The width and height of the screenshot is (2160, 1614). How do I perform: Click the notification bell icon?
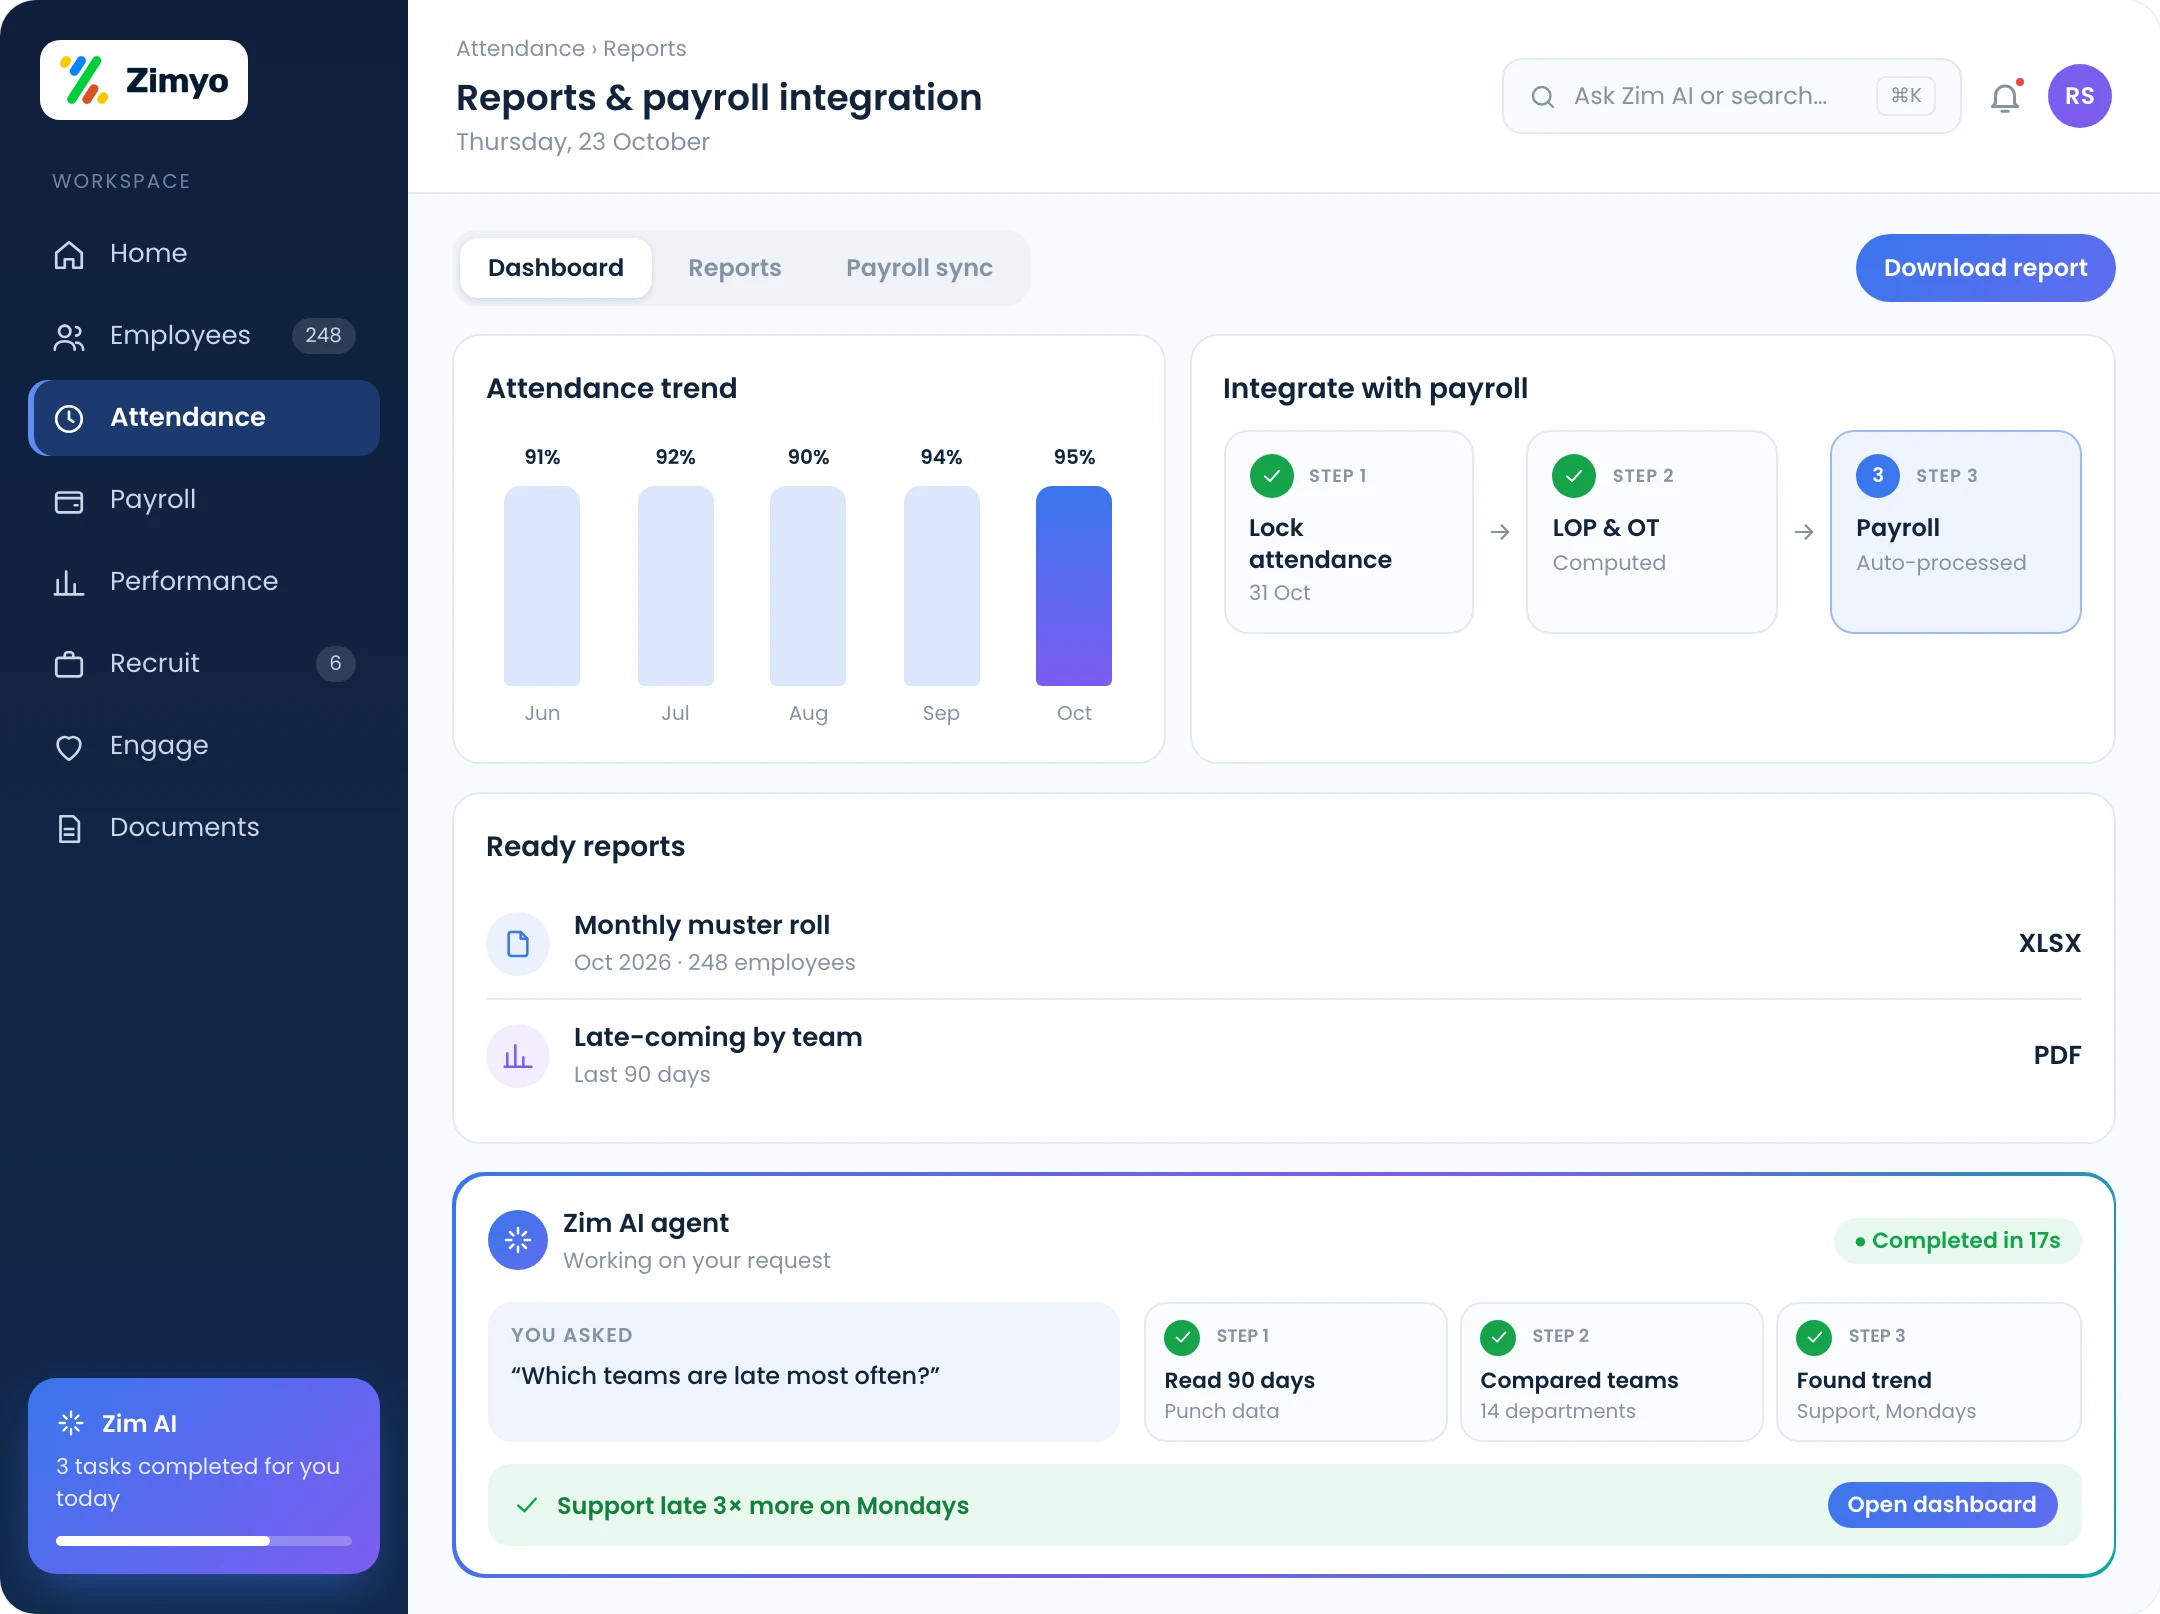coord(2005,97)
